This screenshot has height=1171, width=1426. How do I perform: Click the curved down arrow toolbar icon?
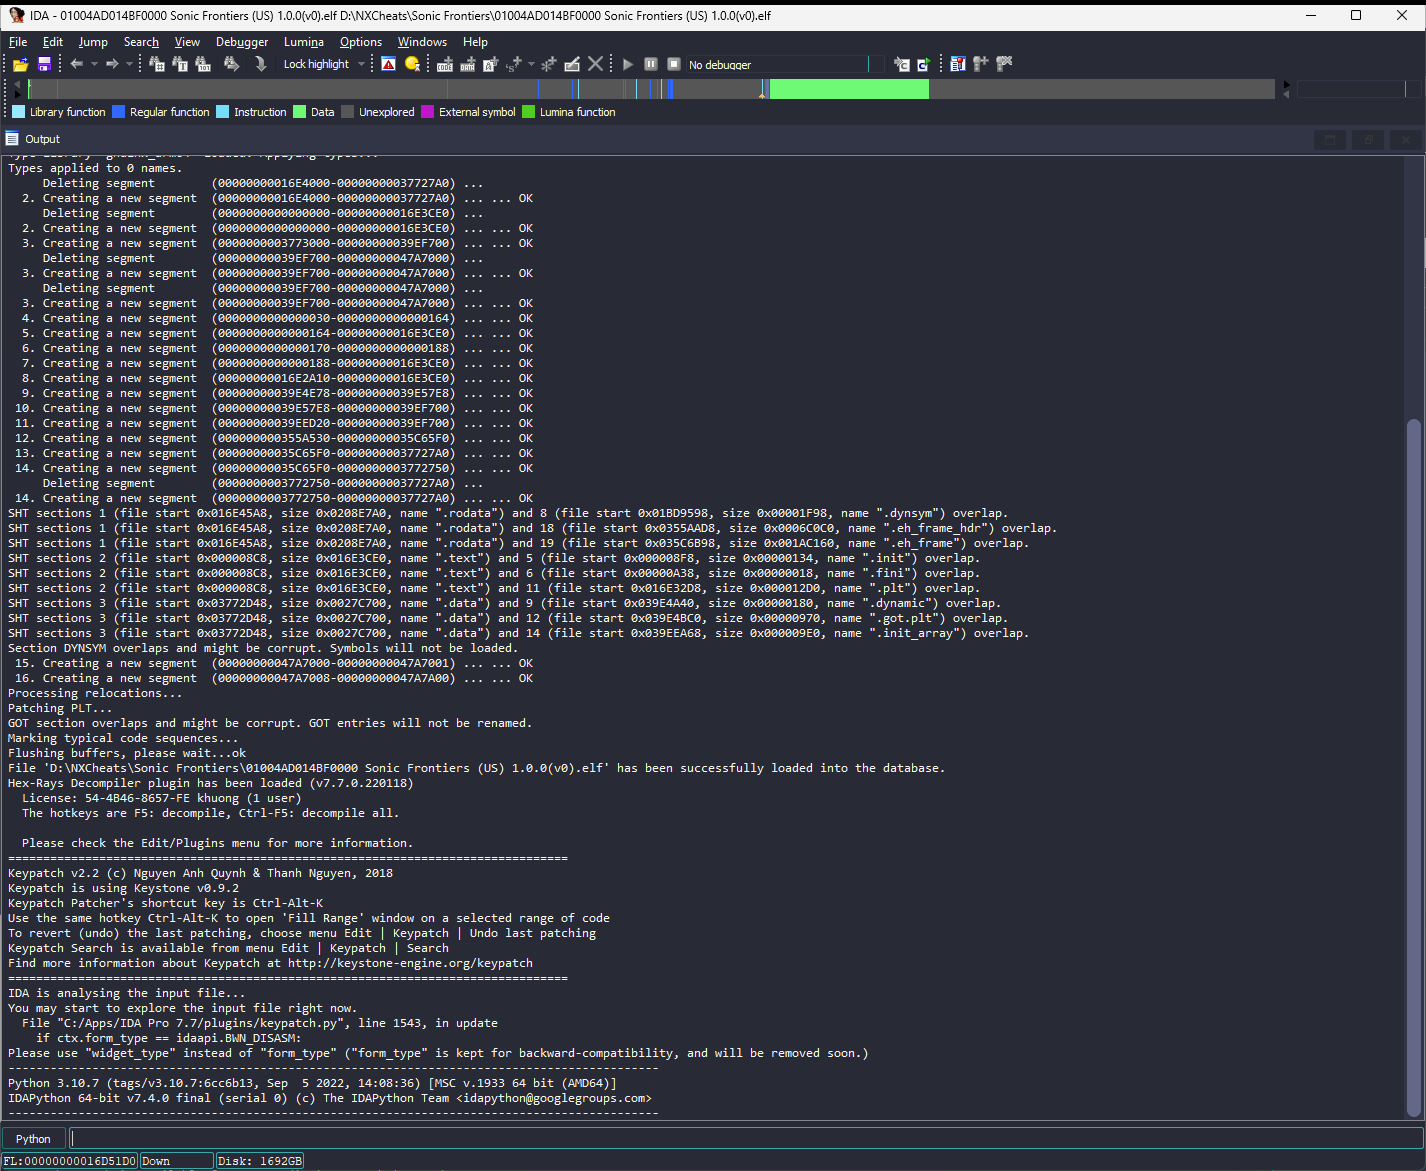click(260, 64)
